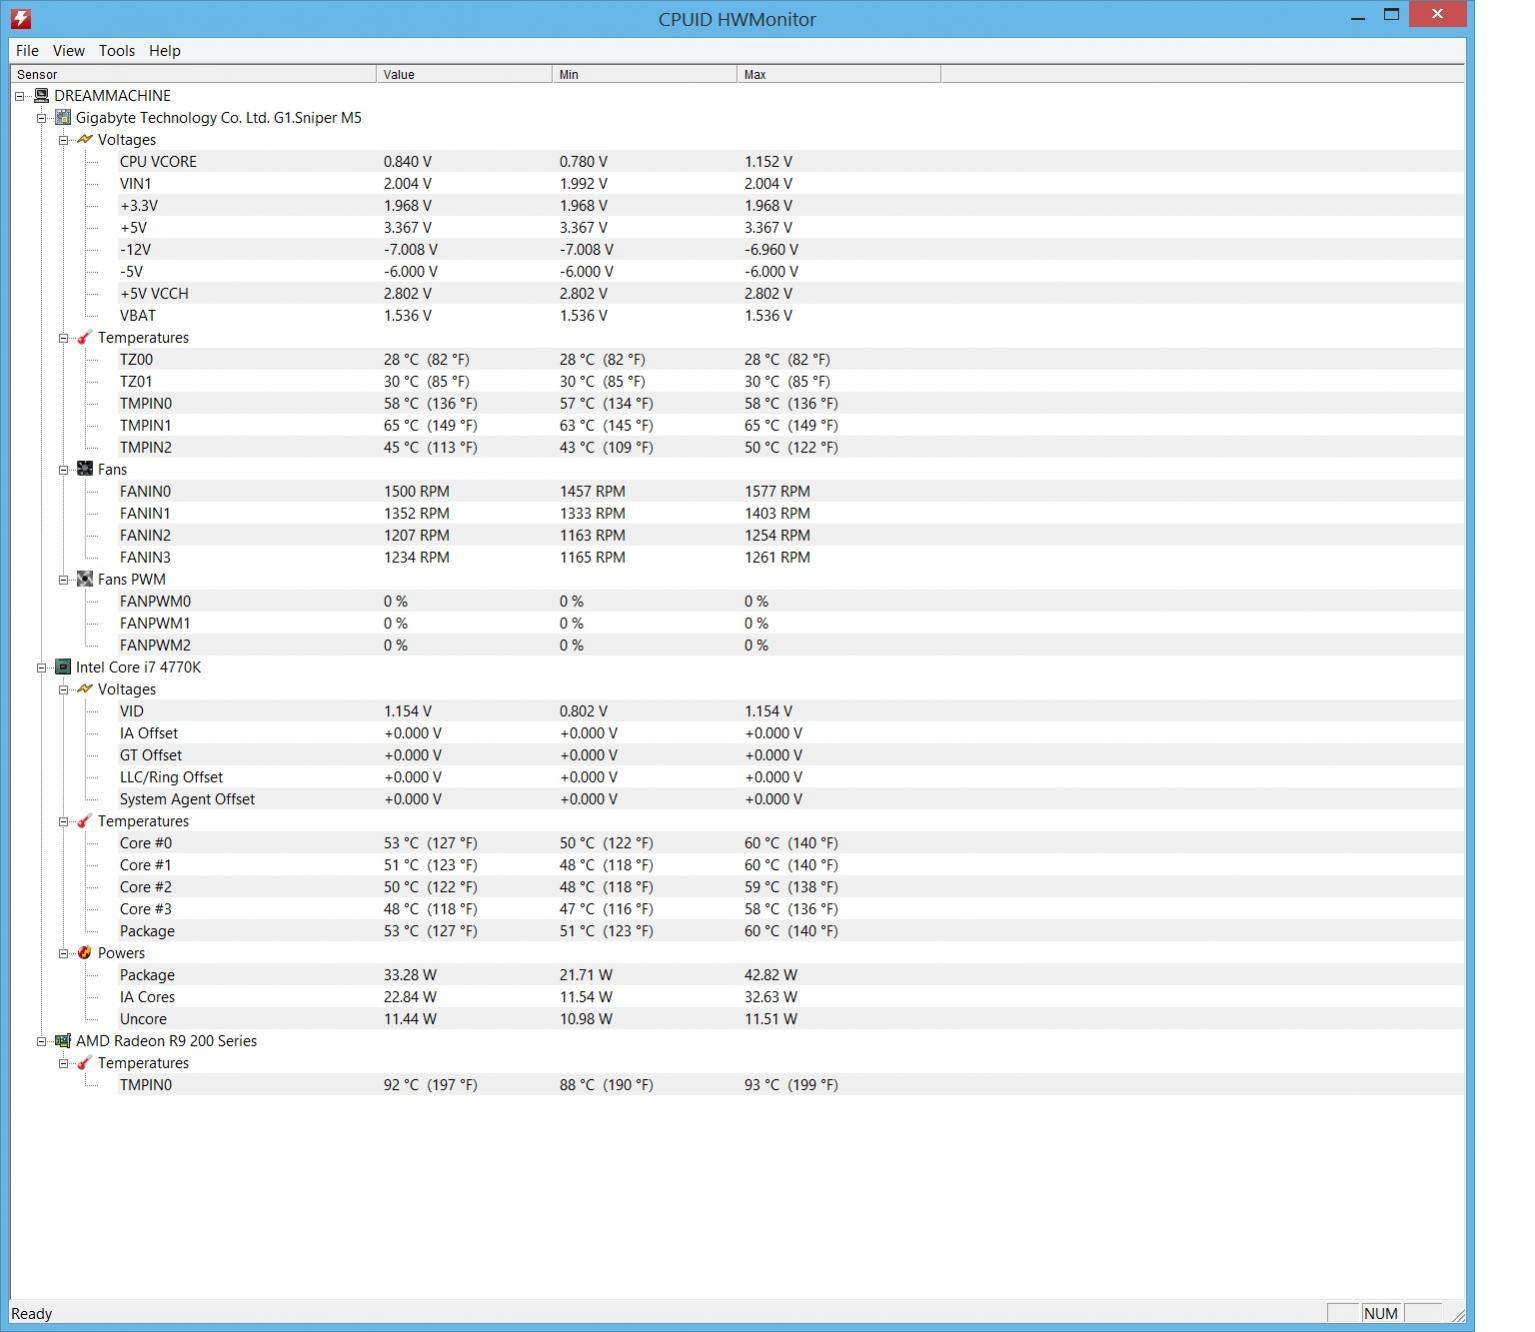
Task: Open the Tools menu
Action: tap(117, 50)
